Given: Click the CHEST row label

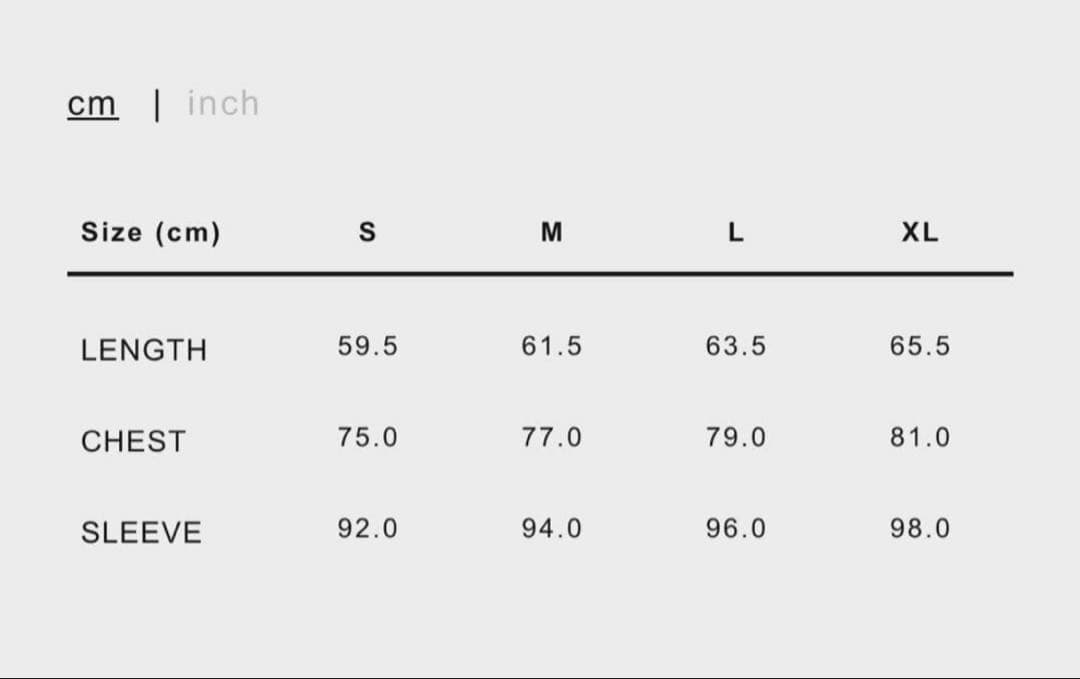Looking at the screenshot, I should (133, 441).
